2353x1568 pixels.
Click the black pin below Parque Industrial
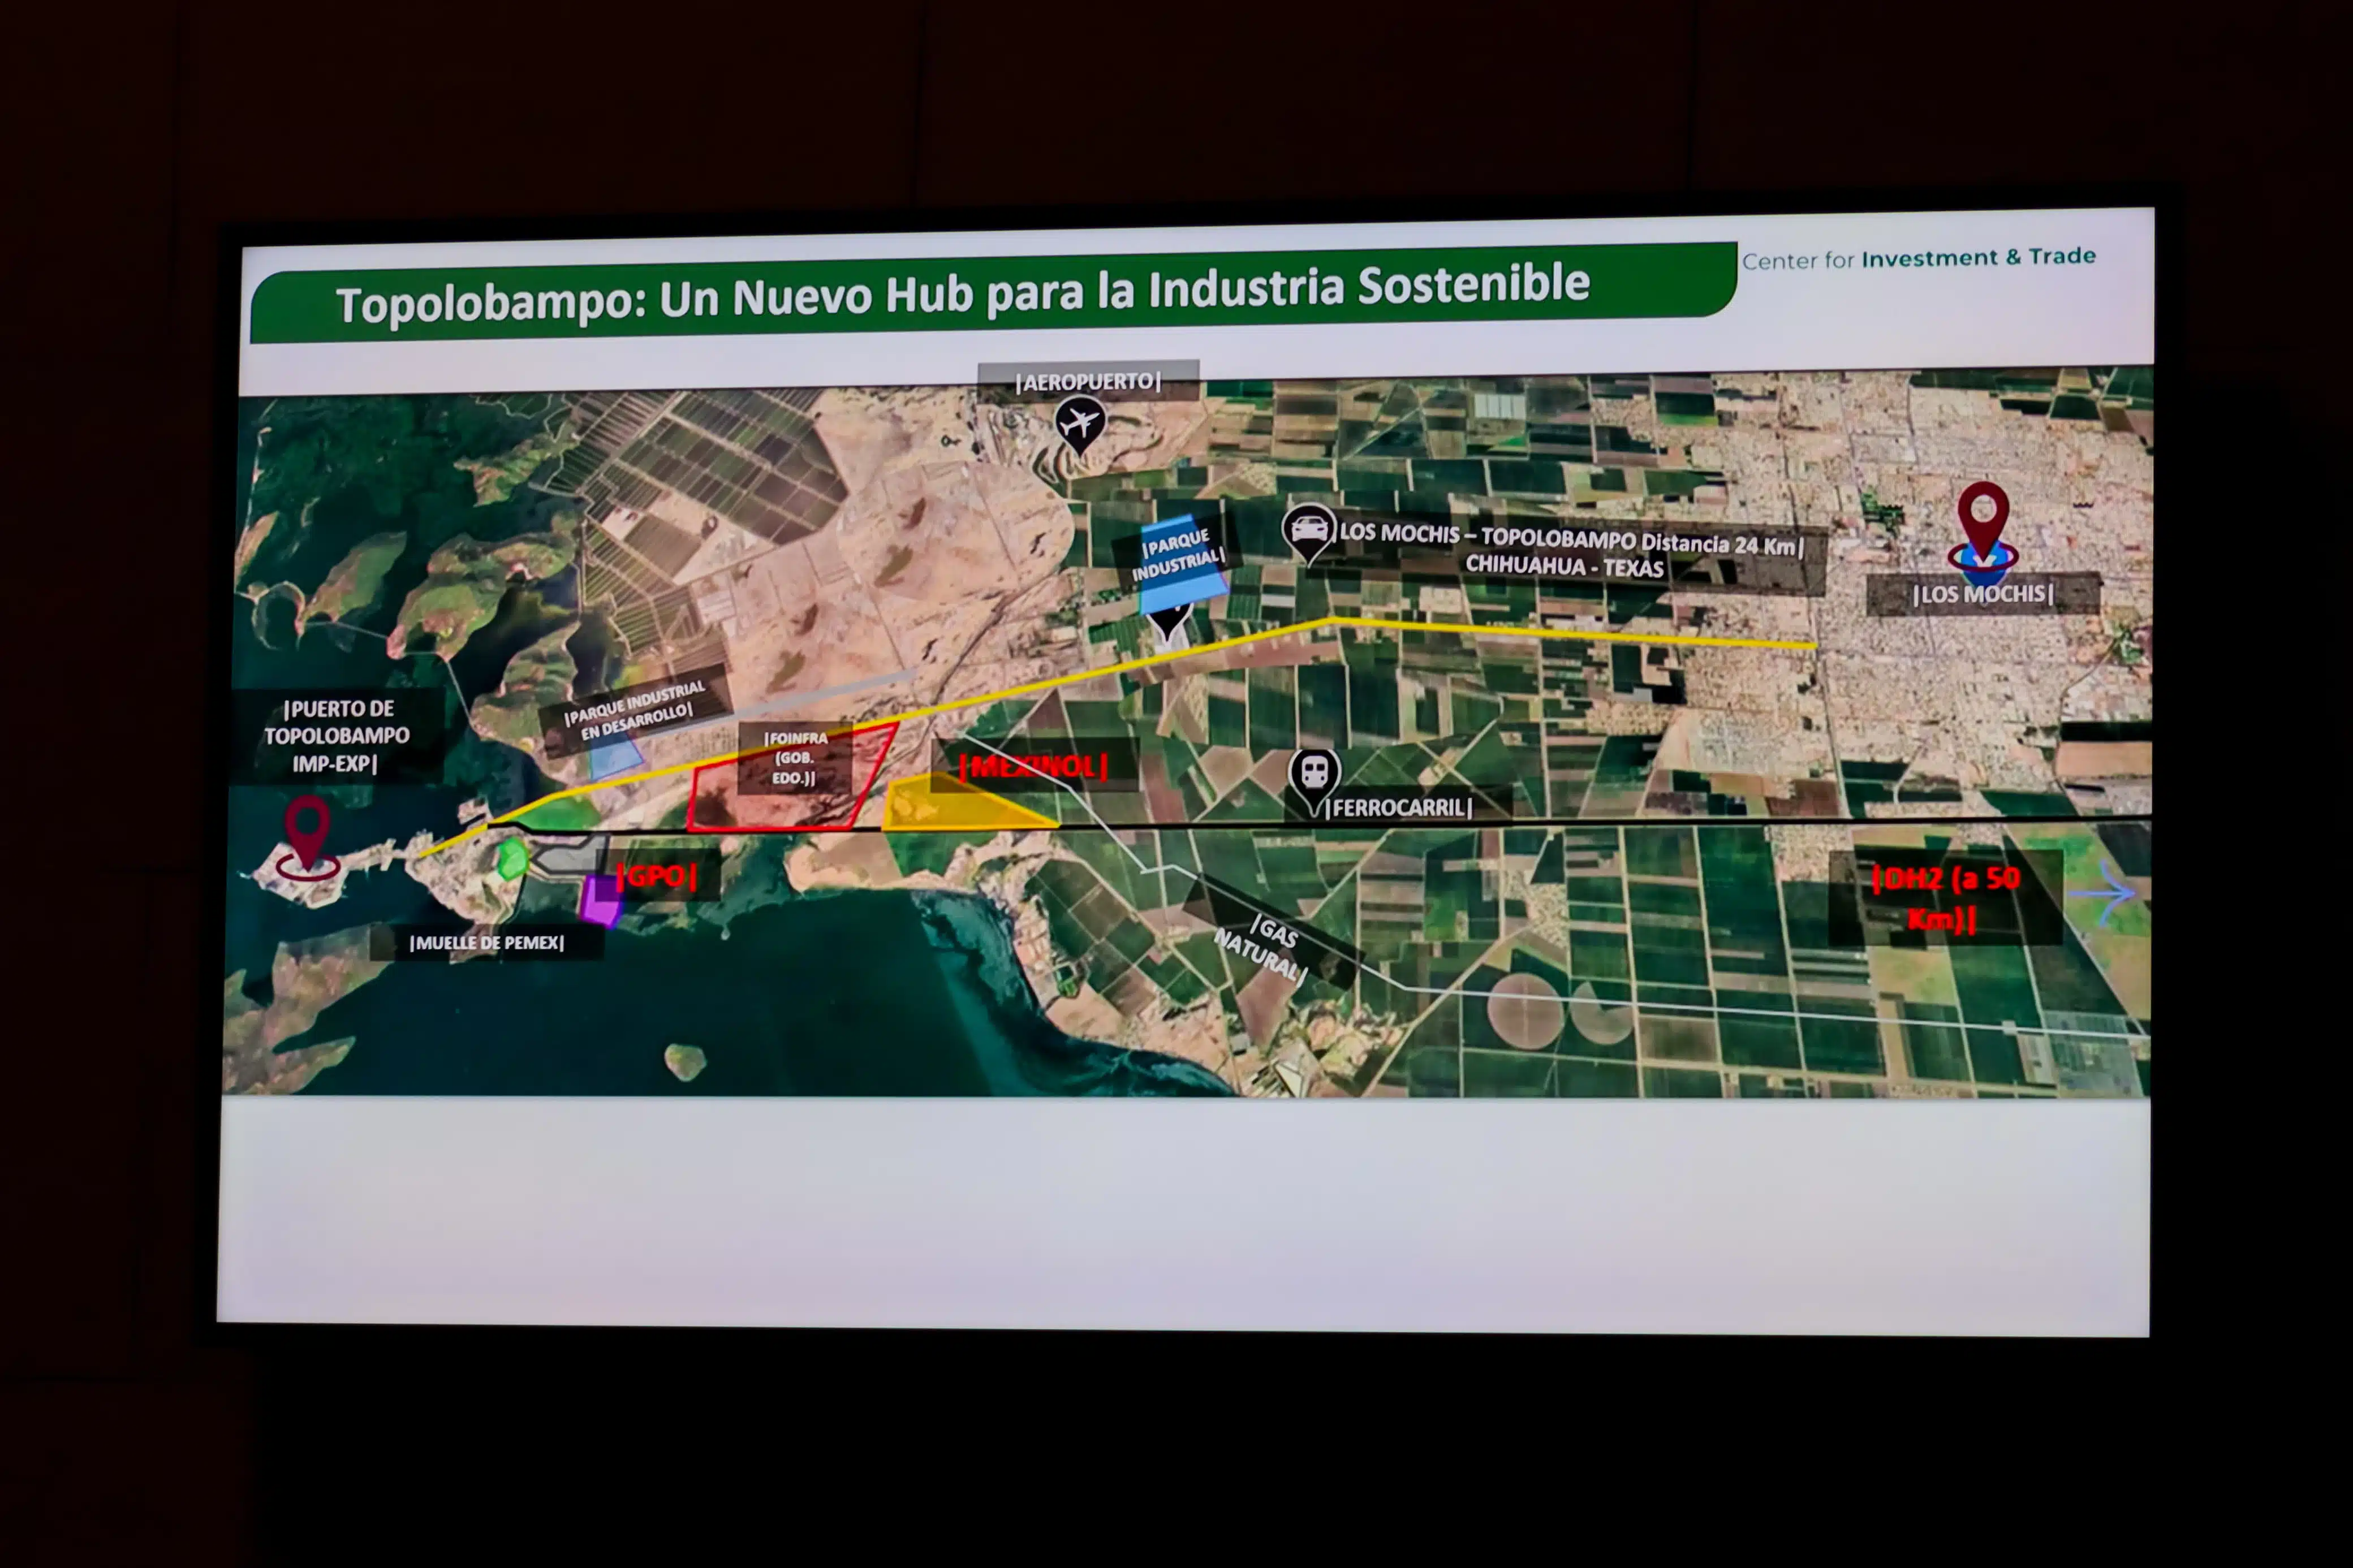pos(1168,622)
